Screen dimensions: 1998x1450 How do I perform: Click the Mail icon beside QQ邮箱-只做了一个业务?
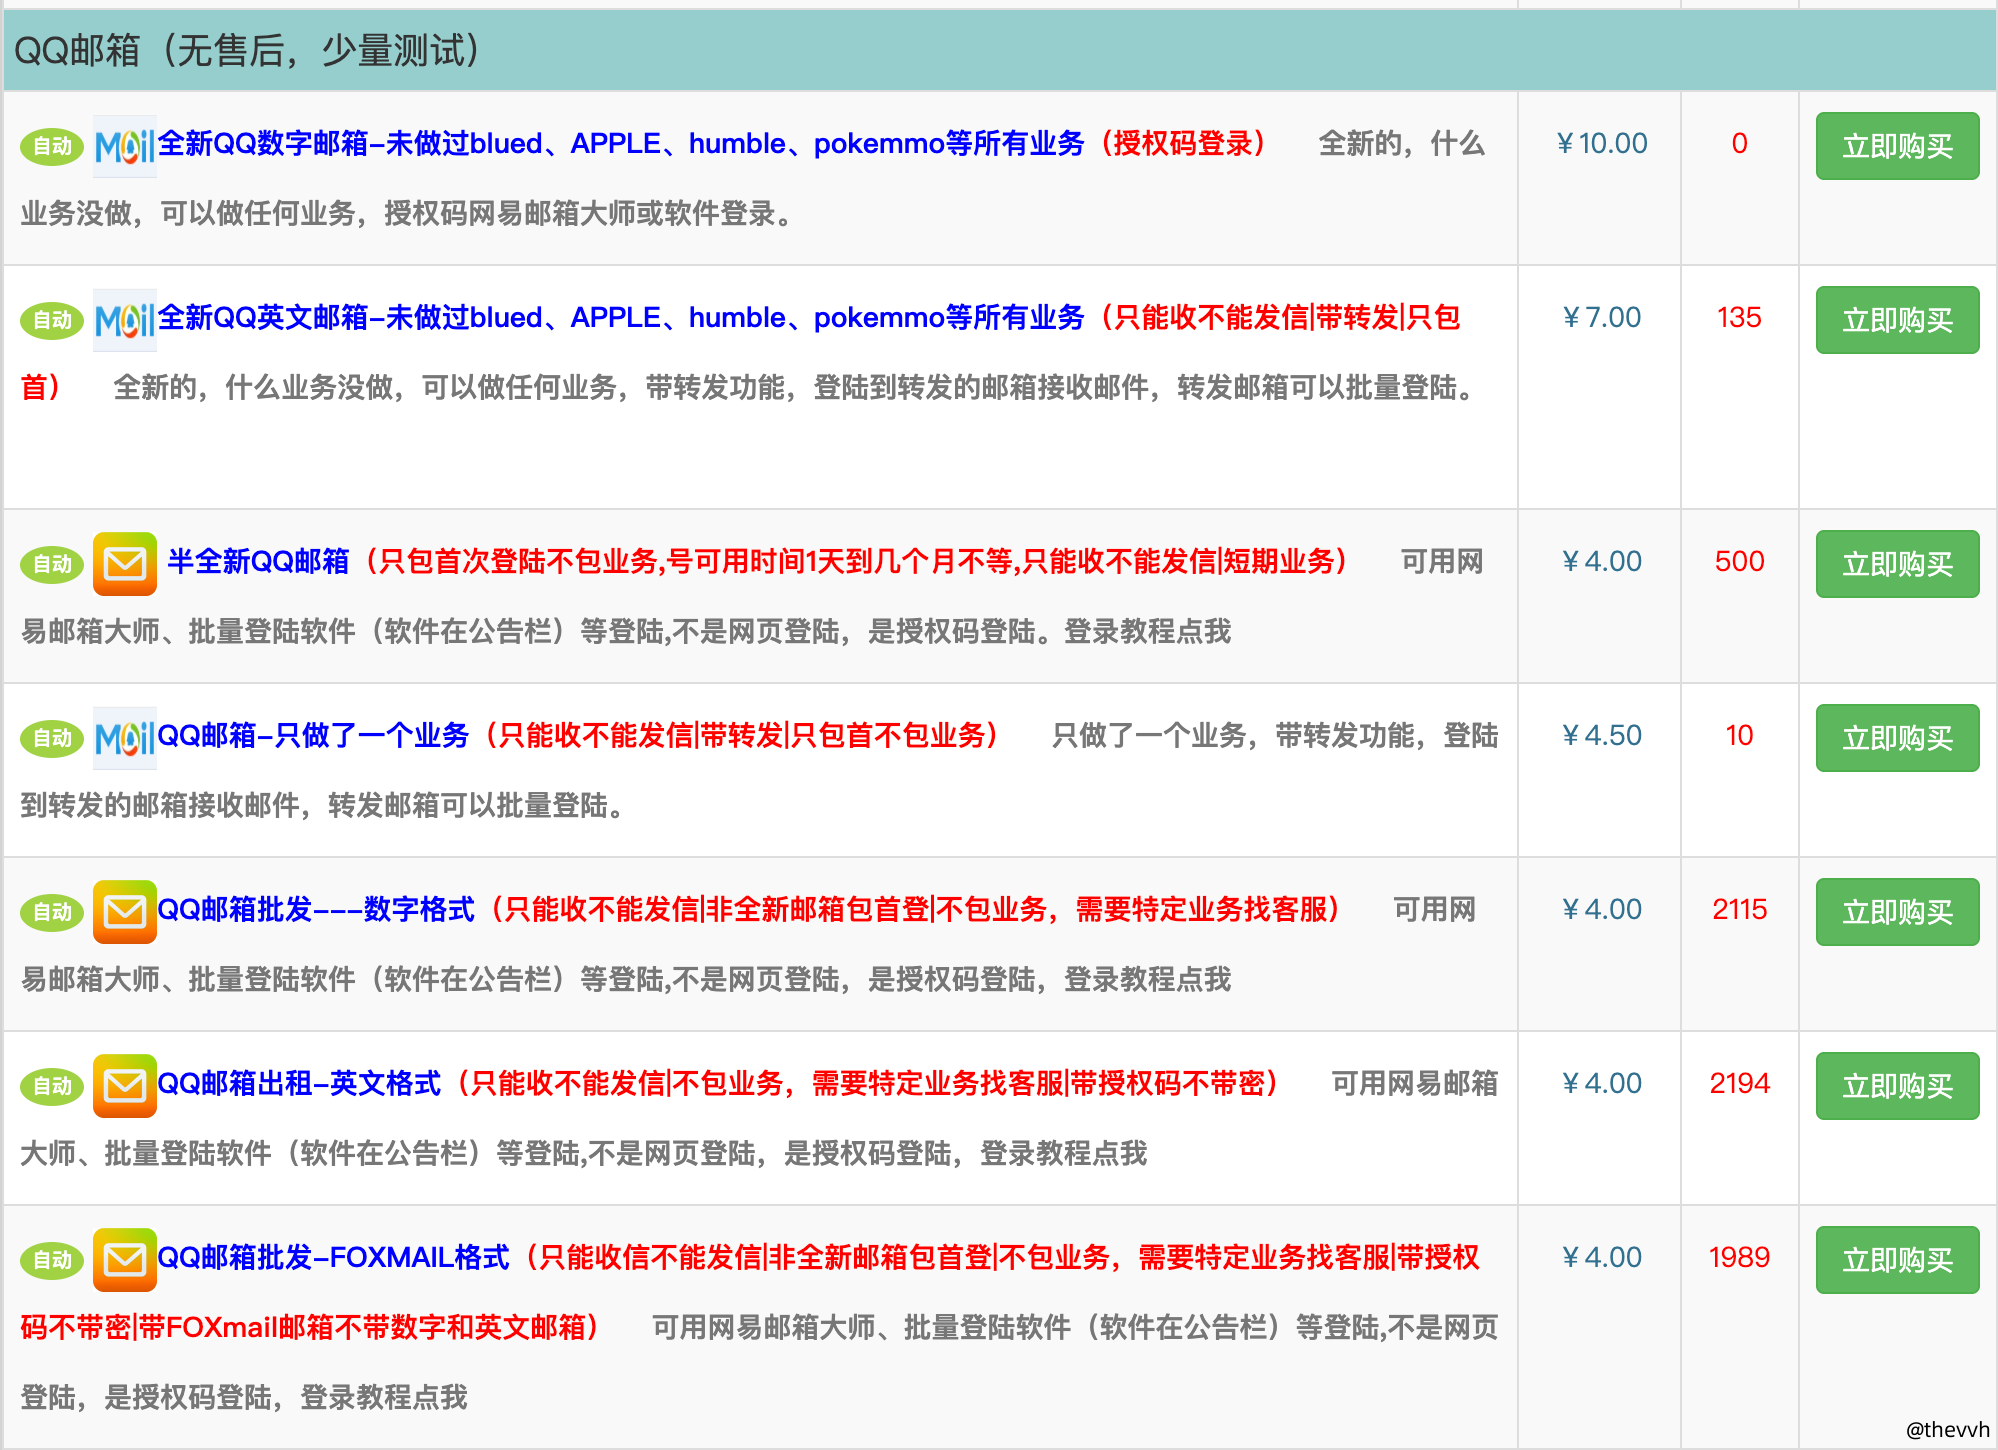[x=124, y=739]
